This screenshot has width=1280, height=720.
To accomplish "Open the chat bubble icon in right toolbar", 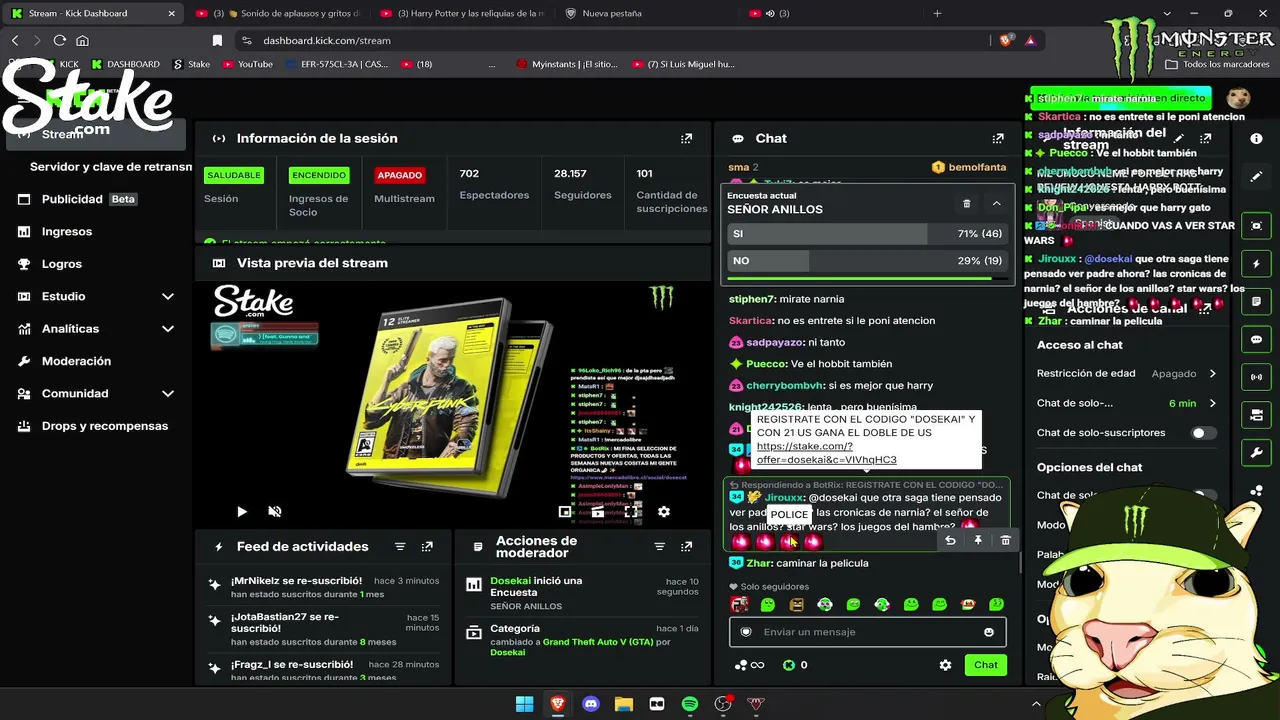I will point(1257,340).
